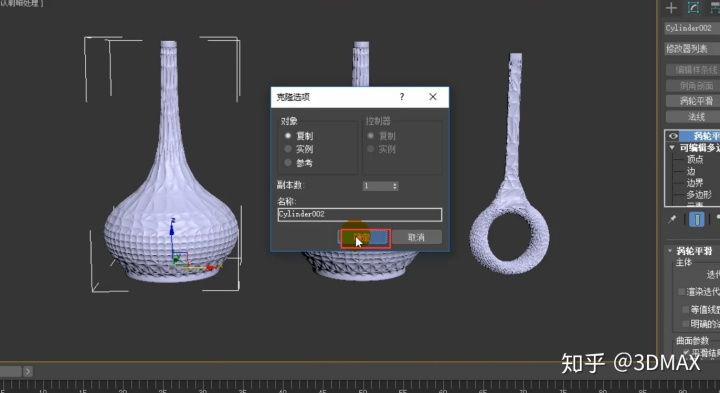Click the selected vase model with the transform gizmo
720x393 pixels.
pyautogui.click(x=170, y=184)
